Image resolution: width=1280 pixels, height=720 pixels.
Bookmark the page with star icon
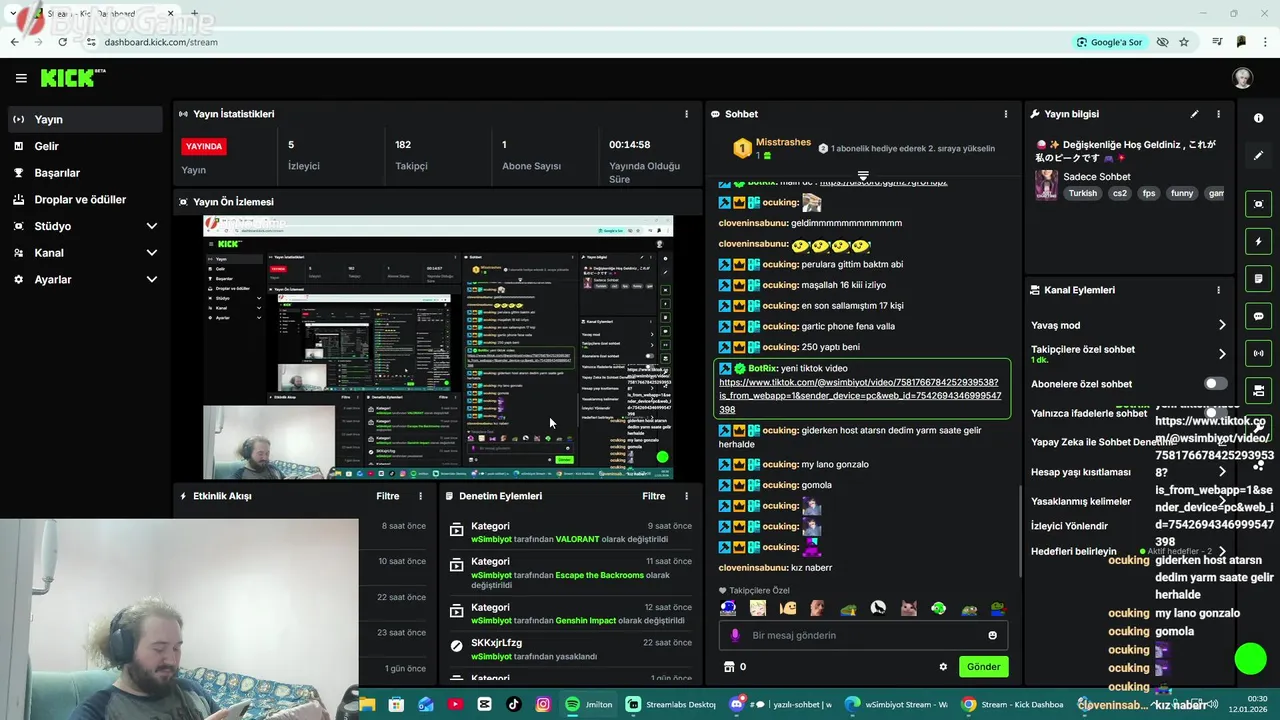coord(1184,42)
